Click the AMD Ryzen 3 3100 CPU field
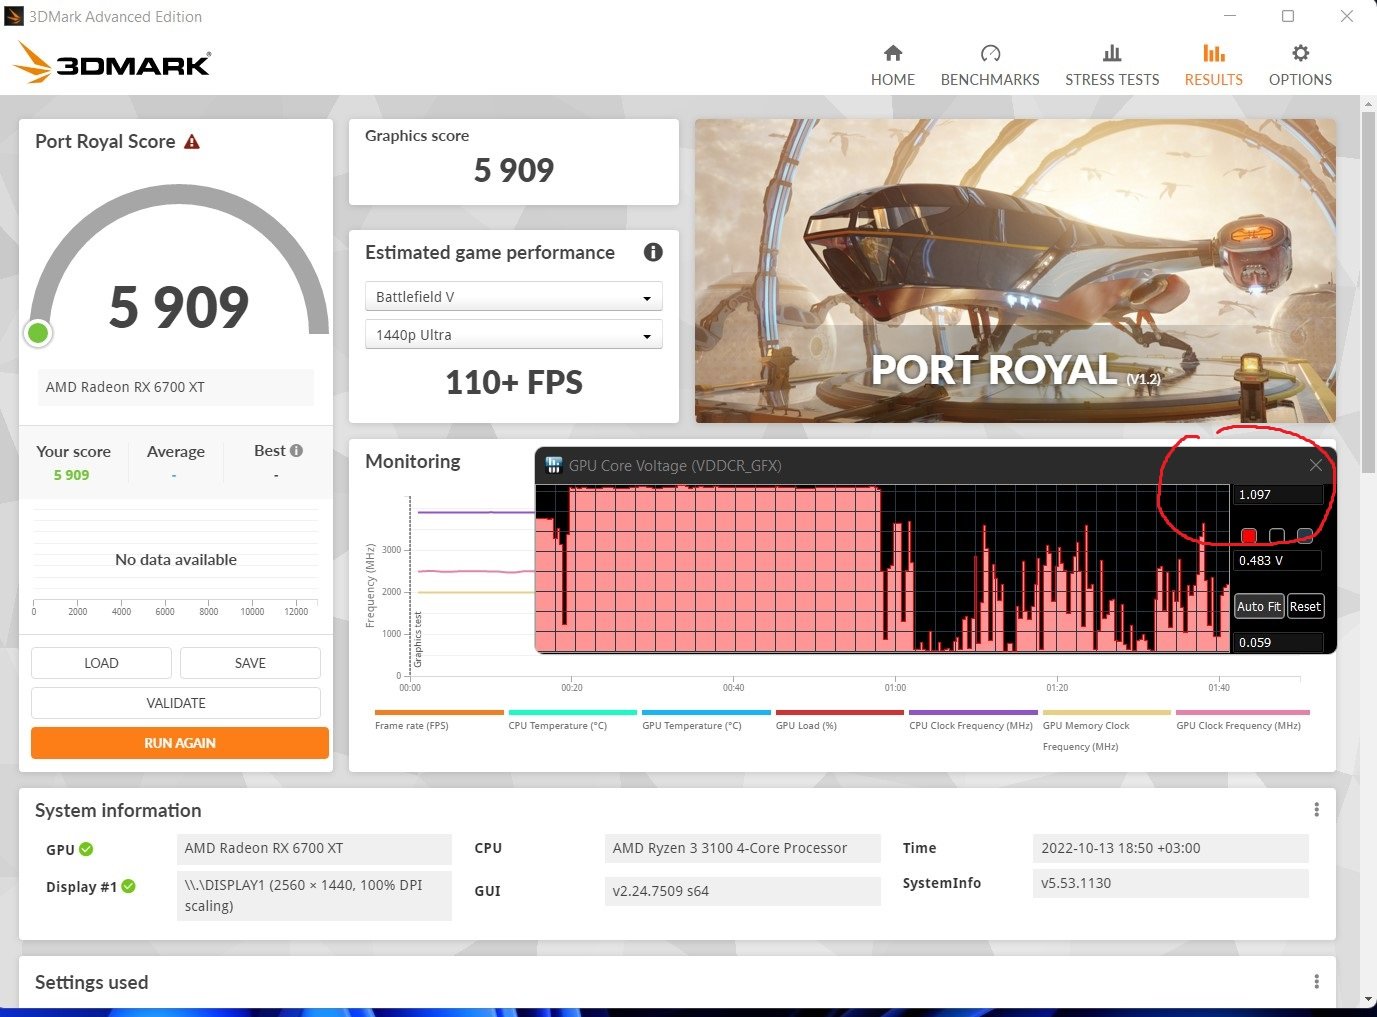 [743, 848]
